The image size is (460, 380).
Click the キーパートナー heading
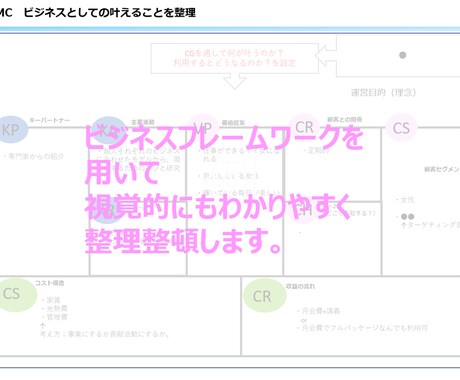(x=50, y=120)
